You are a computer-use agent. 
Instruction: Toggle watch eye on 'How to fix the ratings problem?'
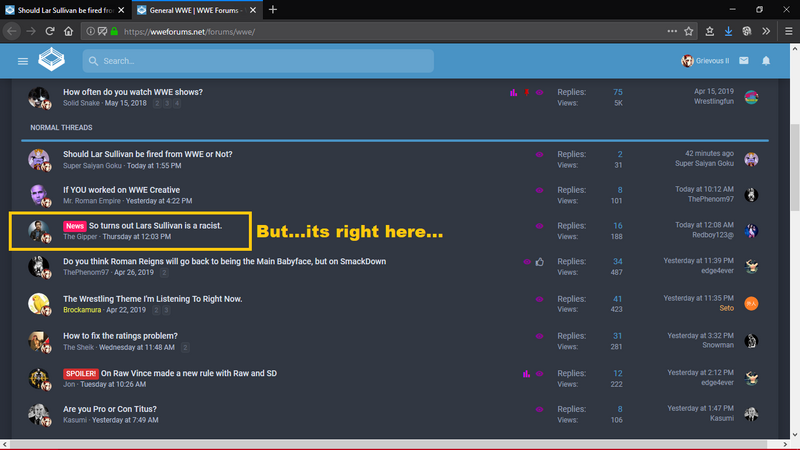539,336
